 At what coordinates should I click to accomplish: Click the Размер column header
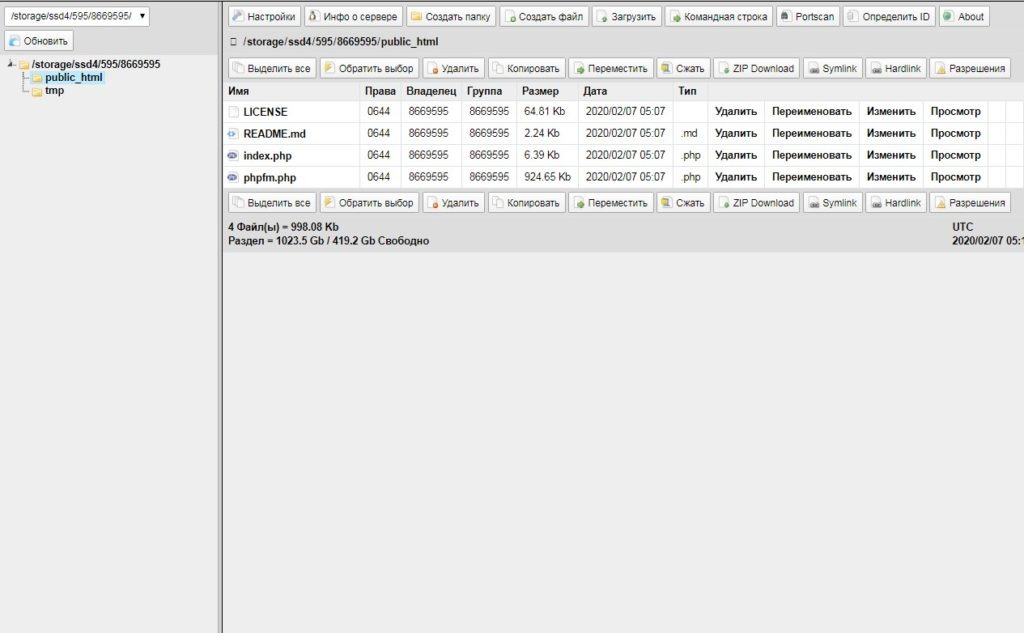point(540,91)
